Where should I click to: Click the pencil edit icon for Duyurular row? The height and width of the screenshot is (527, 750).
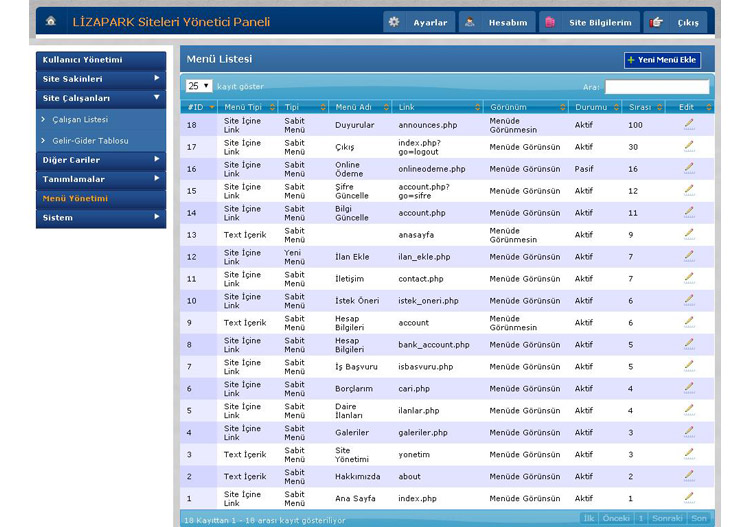(688, 123)
